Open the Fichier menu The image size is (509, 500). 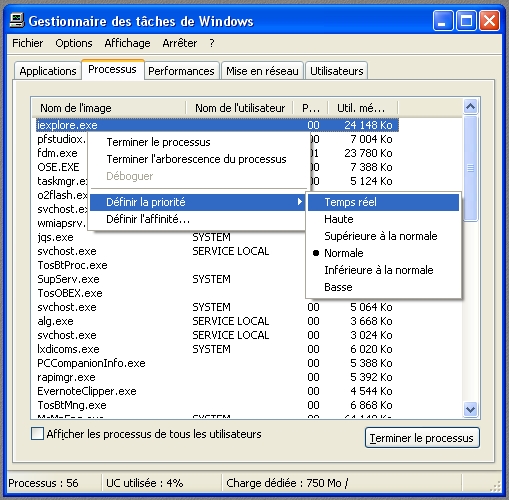click(28, 43)
